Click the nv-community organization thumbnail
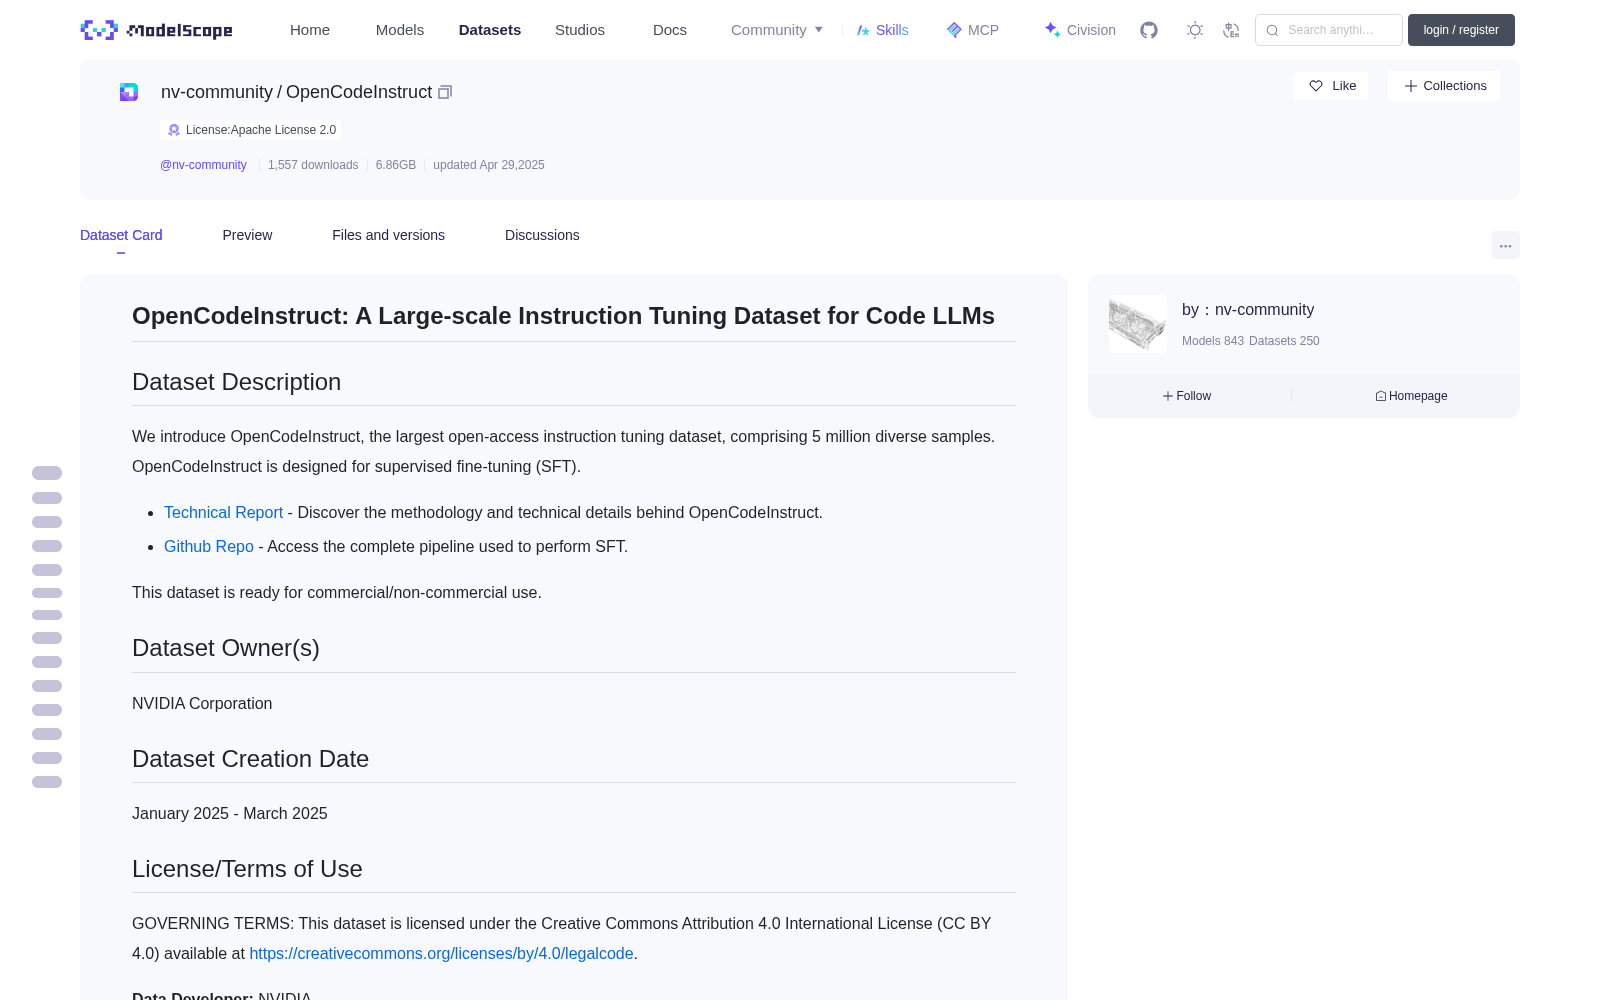 pyautogui.click(x=1138, y=324)
